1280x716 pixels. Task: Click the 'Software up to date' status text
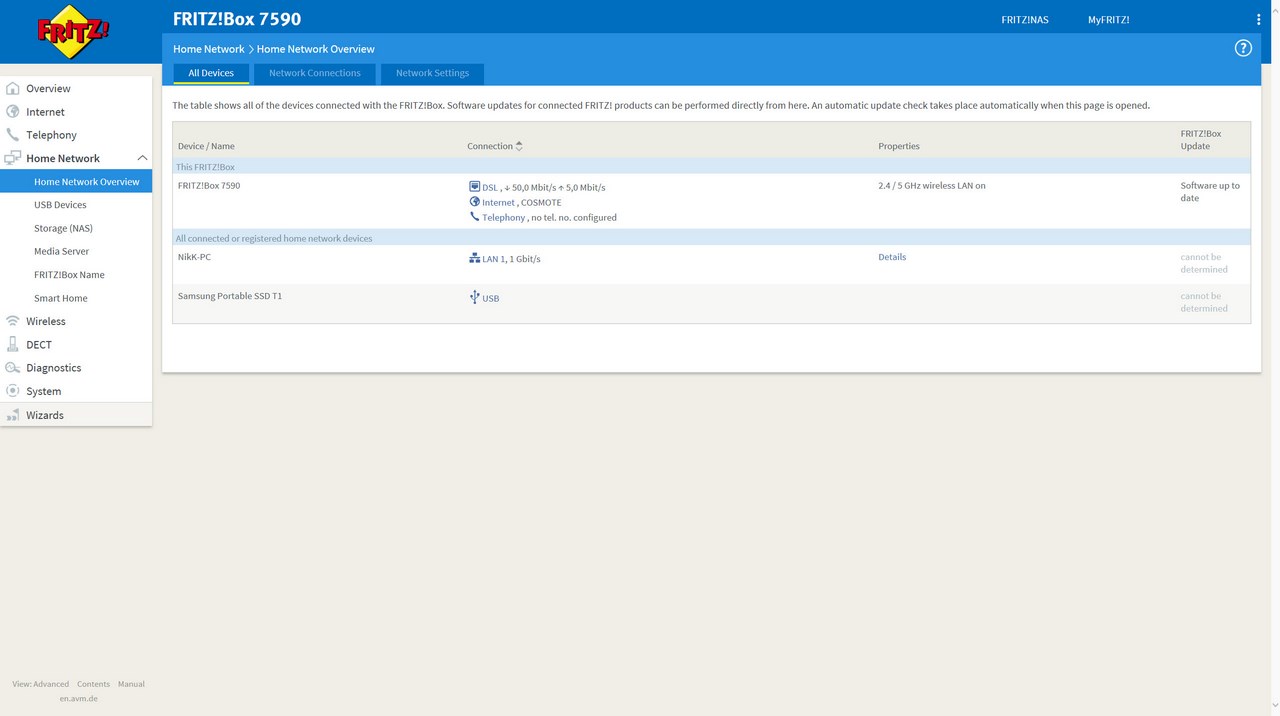(1210, 191)
